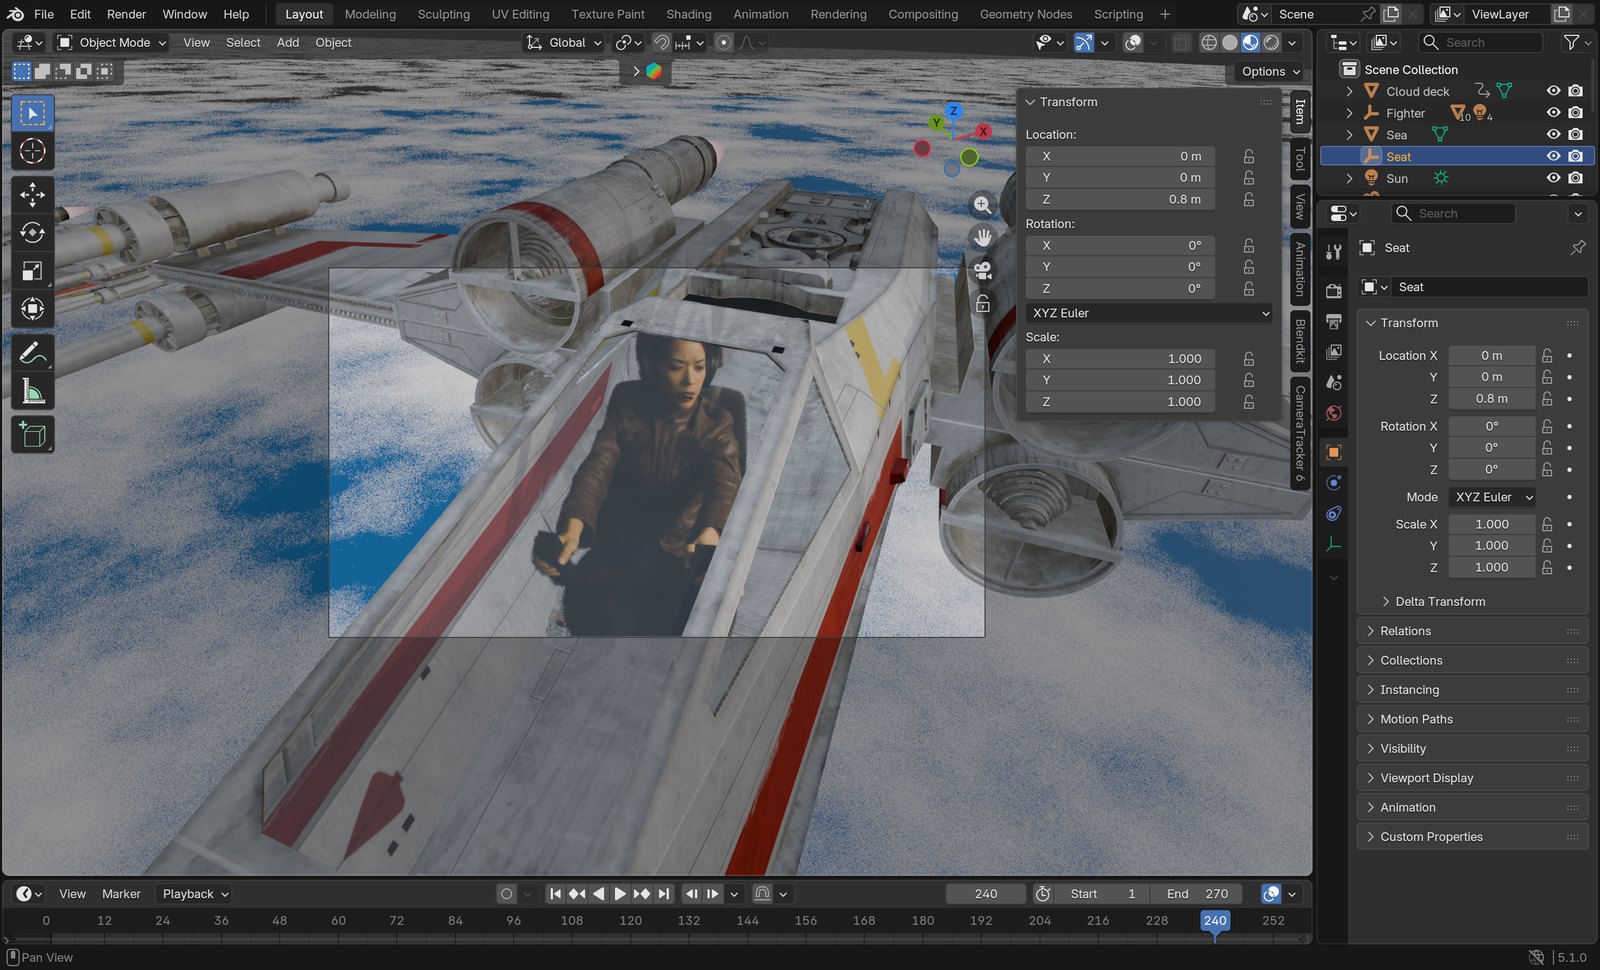Activate the Move tool
Screen dimensions: 1600x970
[x=33, y=194]
